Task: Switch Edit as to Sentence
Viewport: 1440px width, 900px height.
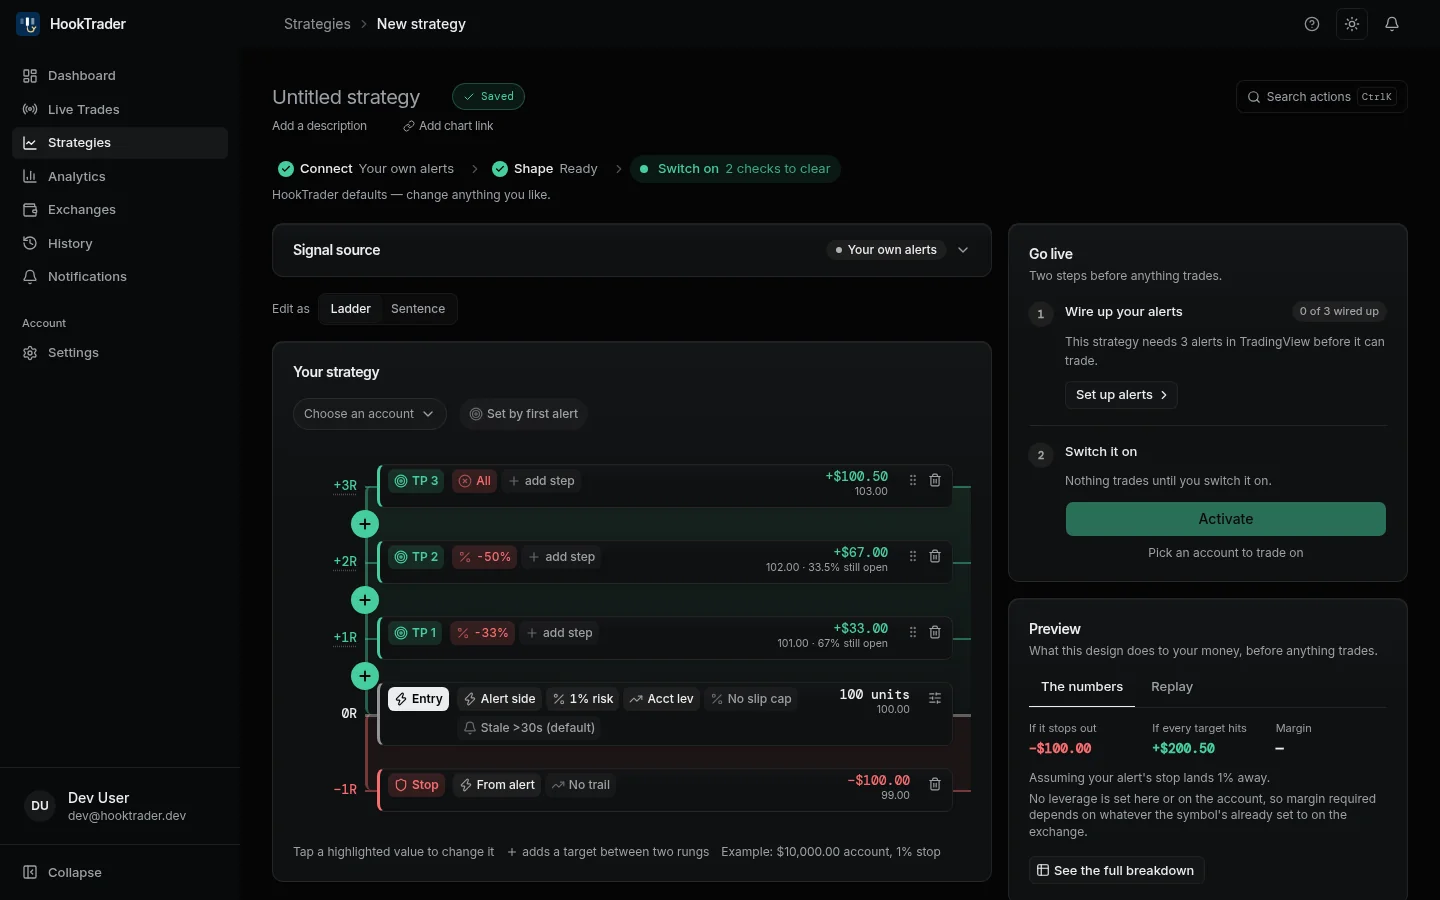Action: coord(418,309)
